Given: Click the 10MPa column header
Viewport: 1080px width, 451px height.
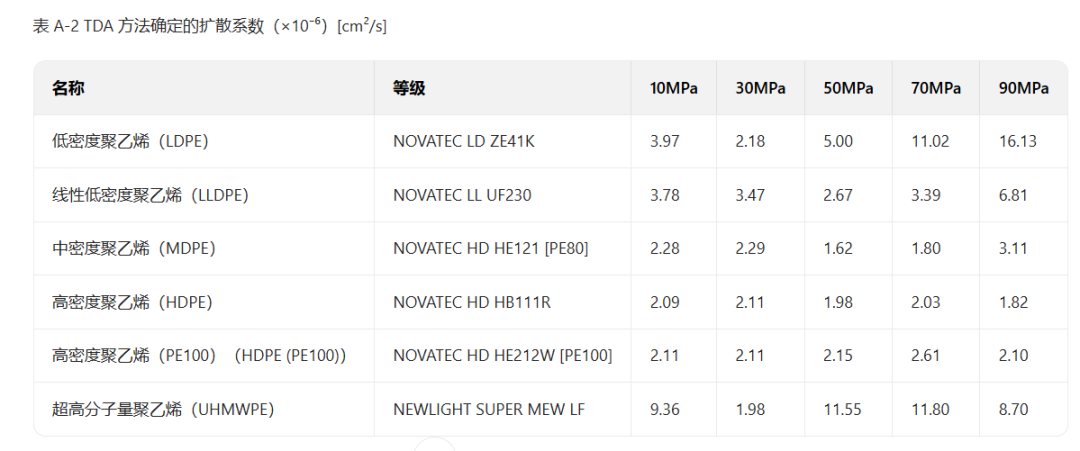Looking at the screenshot, I should pos(674,88).
